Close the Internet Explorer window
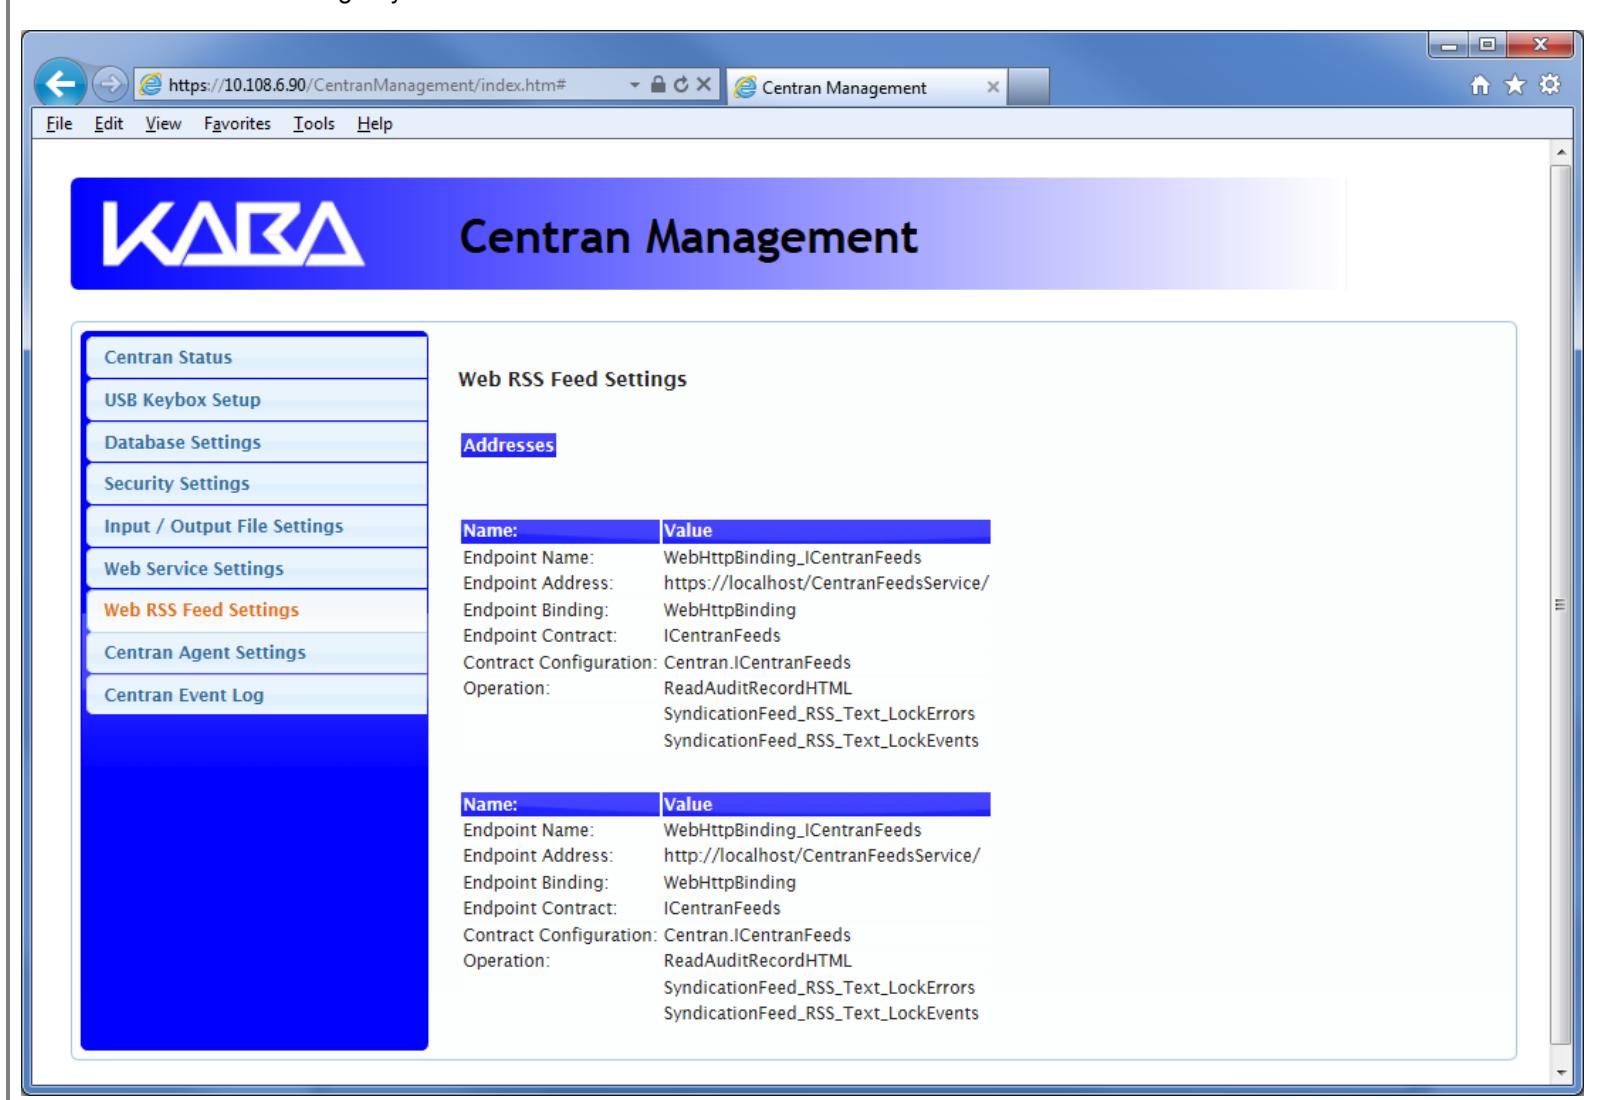 click(x=1538, y=45)
